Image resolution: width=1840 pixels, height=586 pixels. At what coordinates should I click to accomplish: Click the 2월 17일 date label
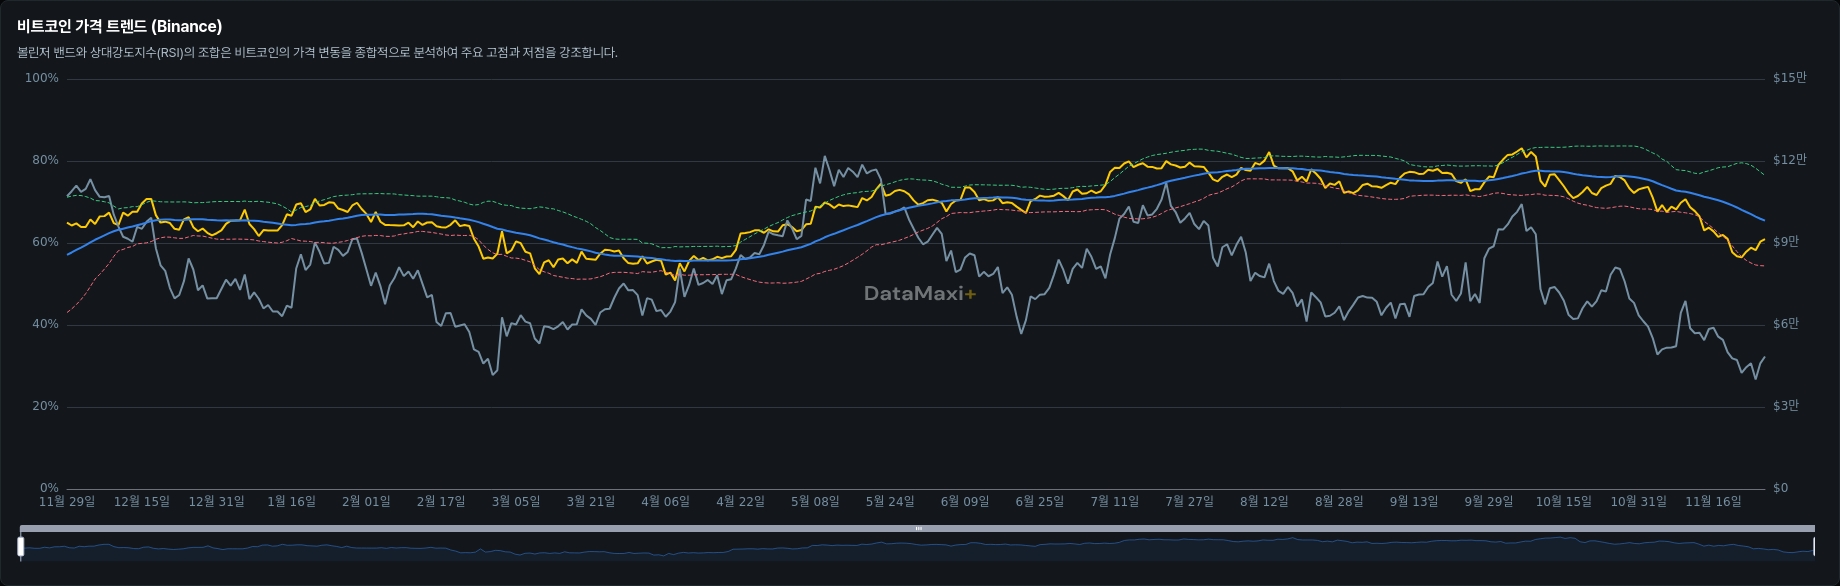click(x=441, y=502)
